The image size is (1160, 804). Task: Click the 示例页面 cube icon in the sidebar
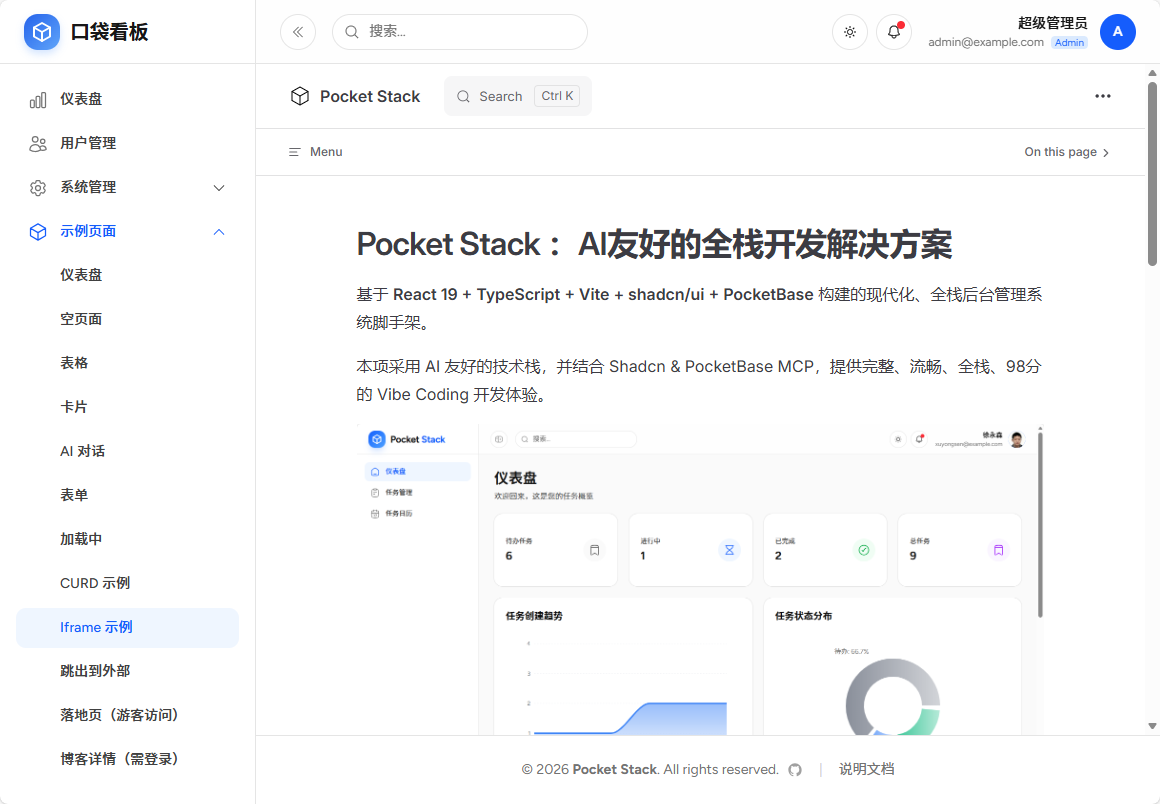[36, 231]
